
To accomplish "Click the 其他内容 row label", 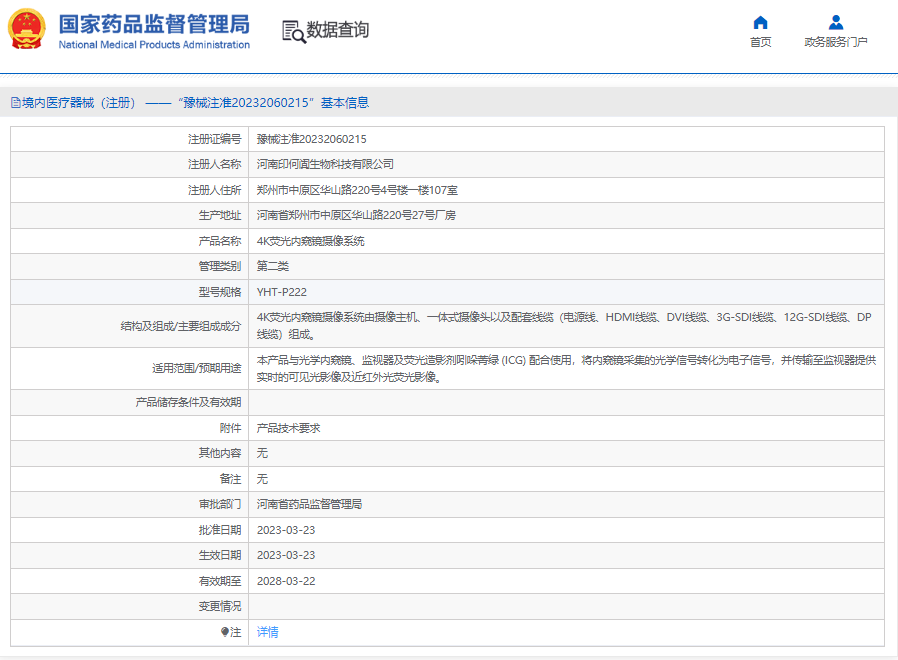I will (220, 453).
